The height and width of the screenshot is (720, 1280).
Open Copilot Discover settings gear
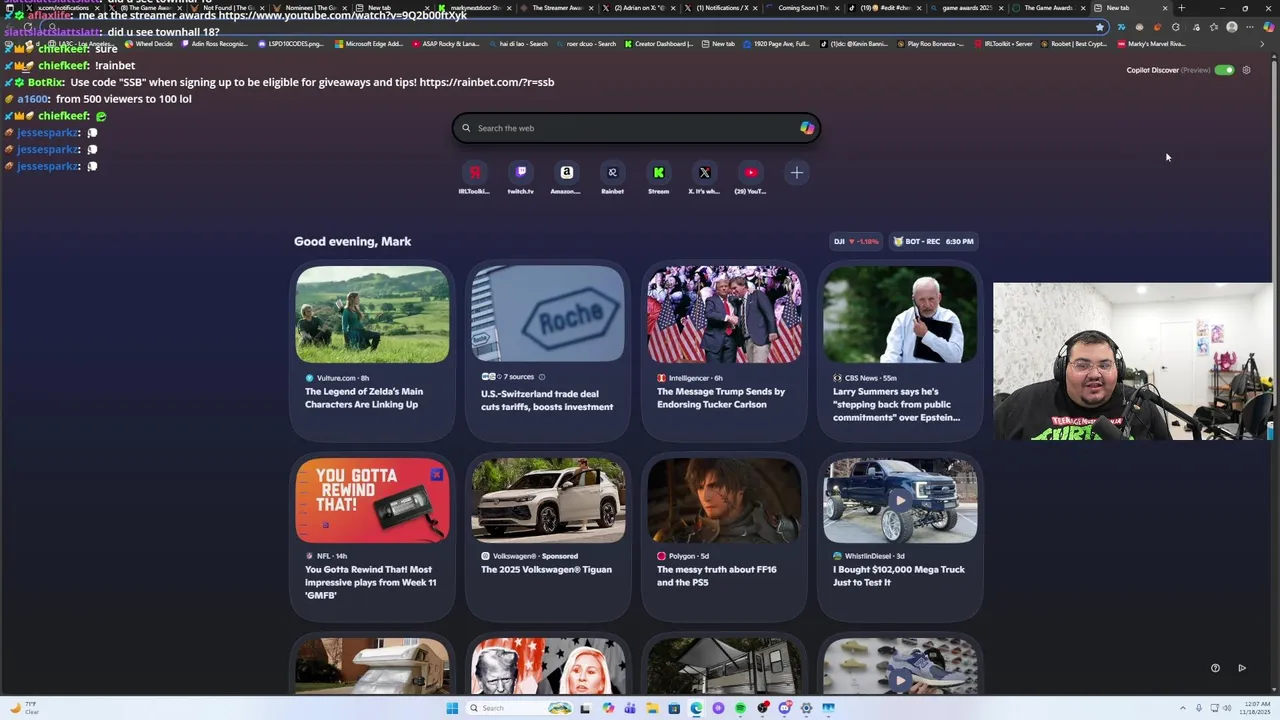(1246, 70)
